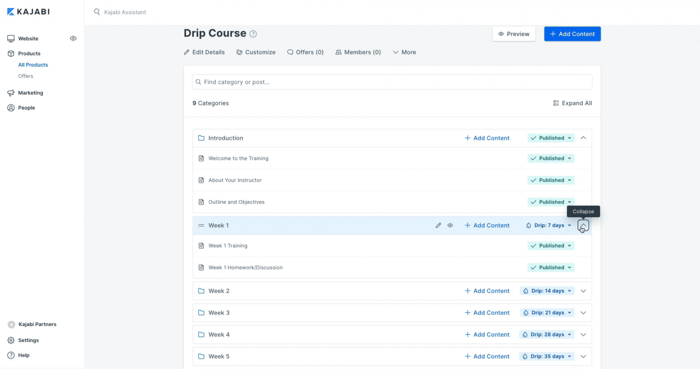Screen dimensions: 700x369
Task: Add Content to the Week 4 category
Action: pyautogui.click(x=487, y=335)
